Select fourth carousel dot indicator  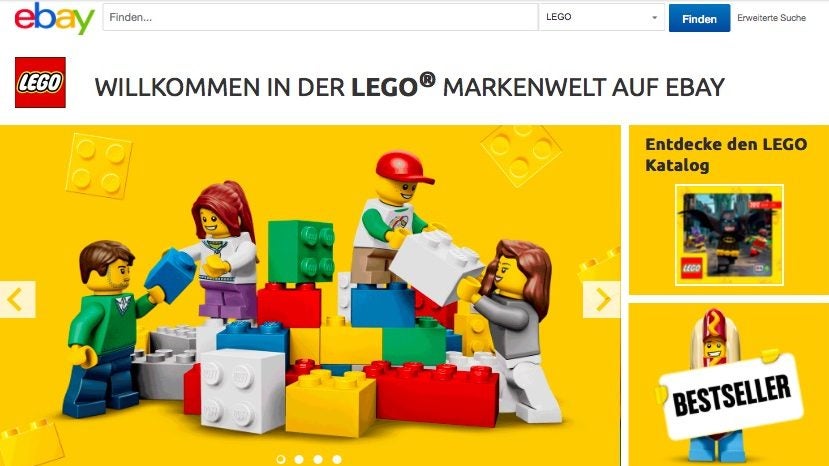[337, 459]
